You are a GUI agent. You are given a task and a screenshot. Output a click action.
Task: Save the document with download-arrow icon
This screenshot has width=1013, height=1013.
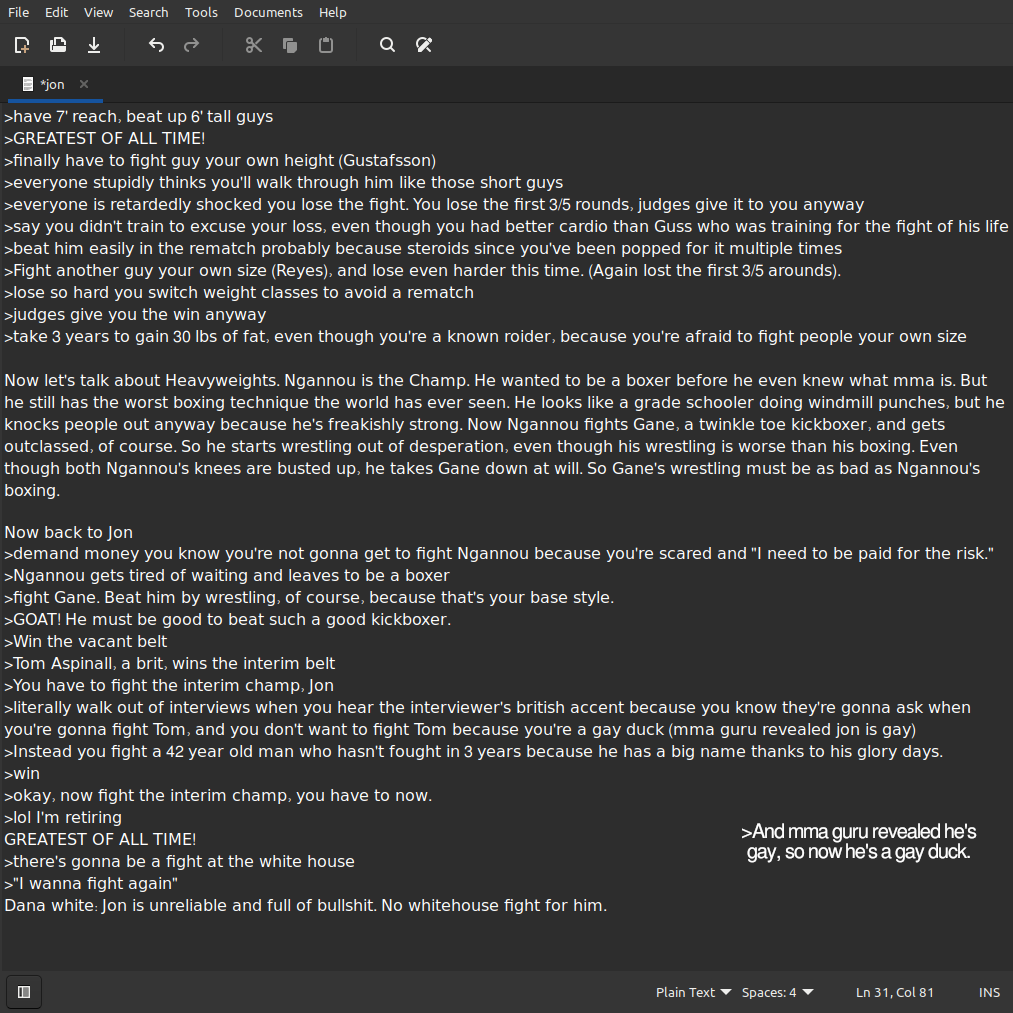coord(94,45)
